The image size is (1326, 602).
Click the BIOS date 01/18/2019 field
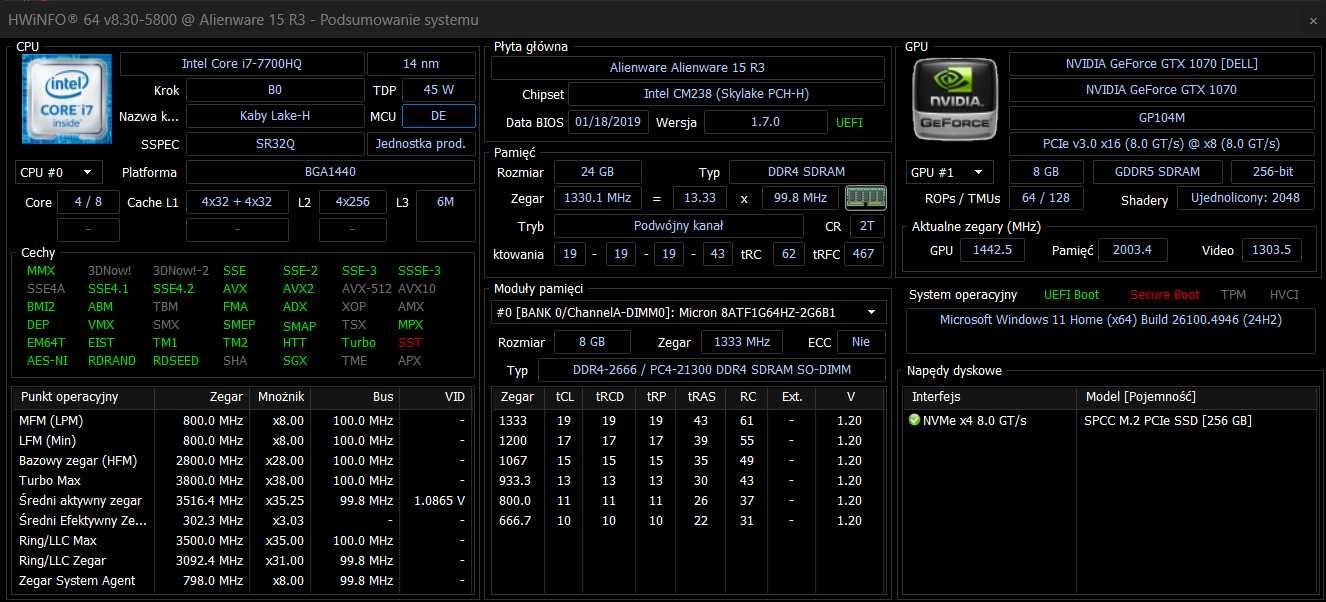(609, 122)
